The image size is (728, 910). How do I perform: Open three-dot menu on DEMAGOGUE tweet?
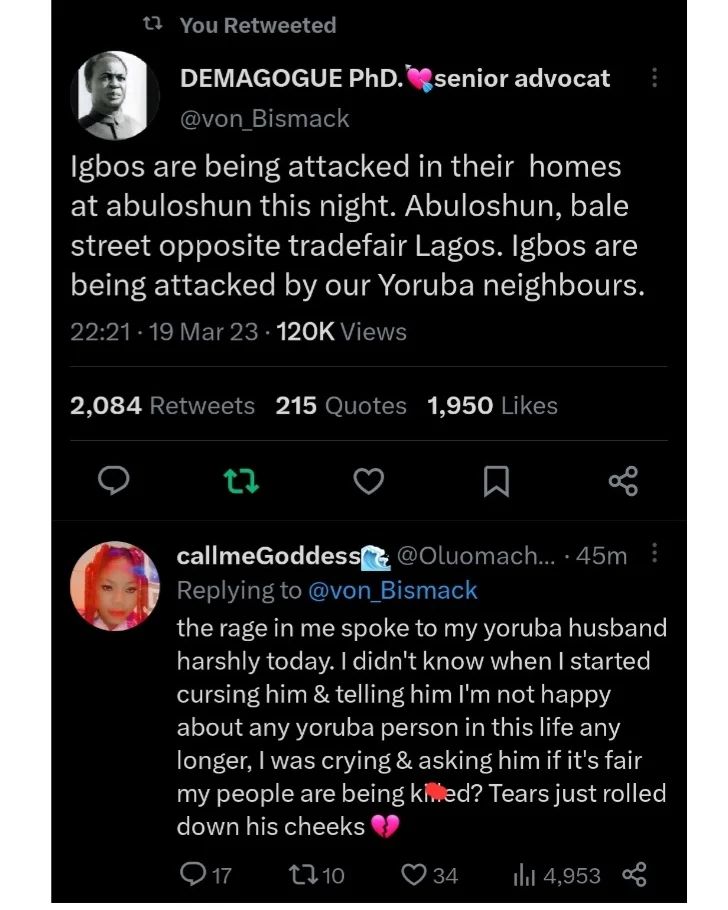(654, 78)
